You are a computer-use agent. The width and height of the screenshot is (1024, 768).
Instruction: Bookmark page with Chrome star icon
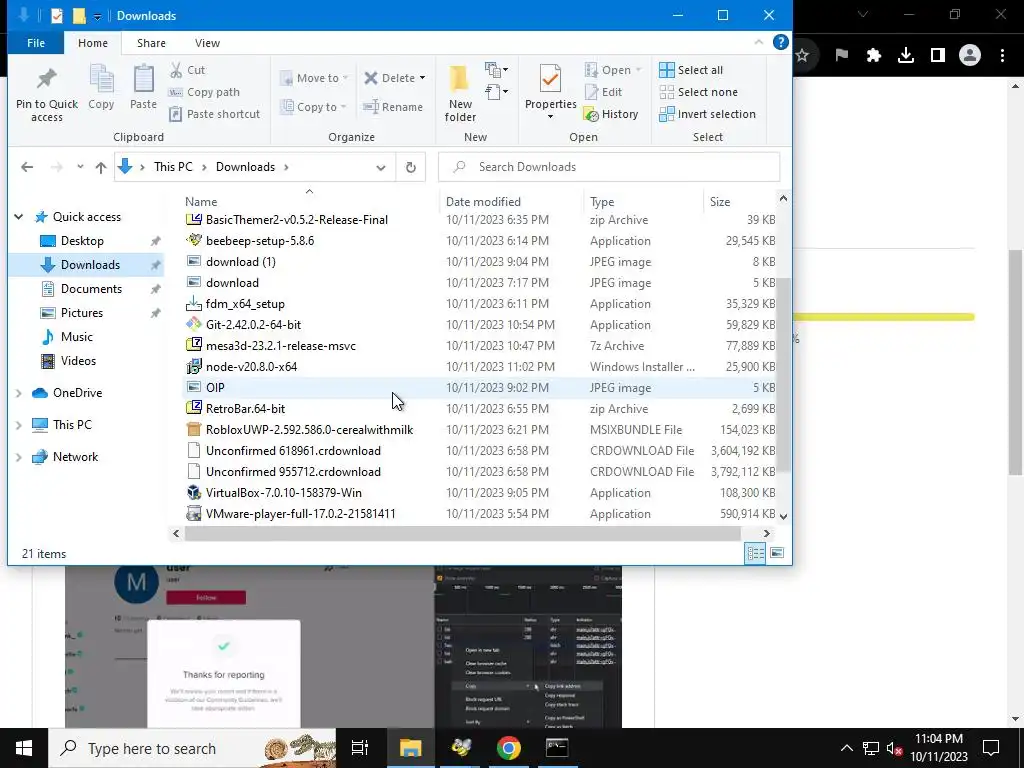(803, 56)
